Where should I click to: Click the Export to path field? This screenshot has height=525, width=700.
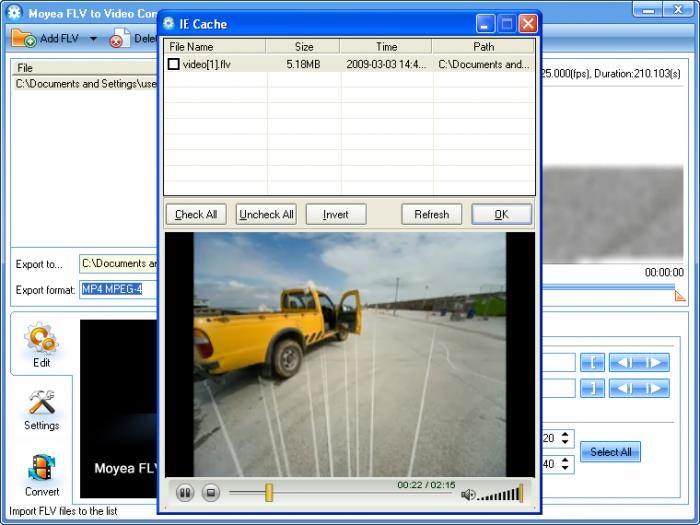coord(118,263)
